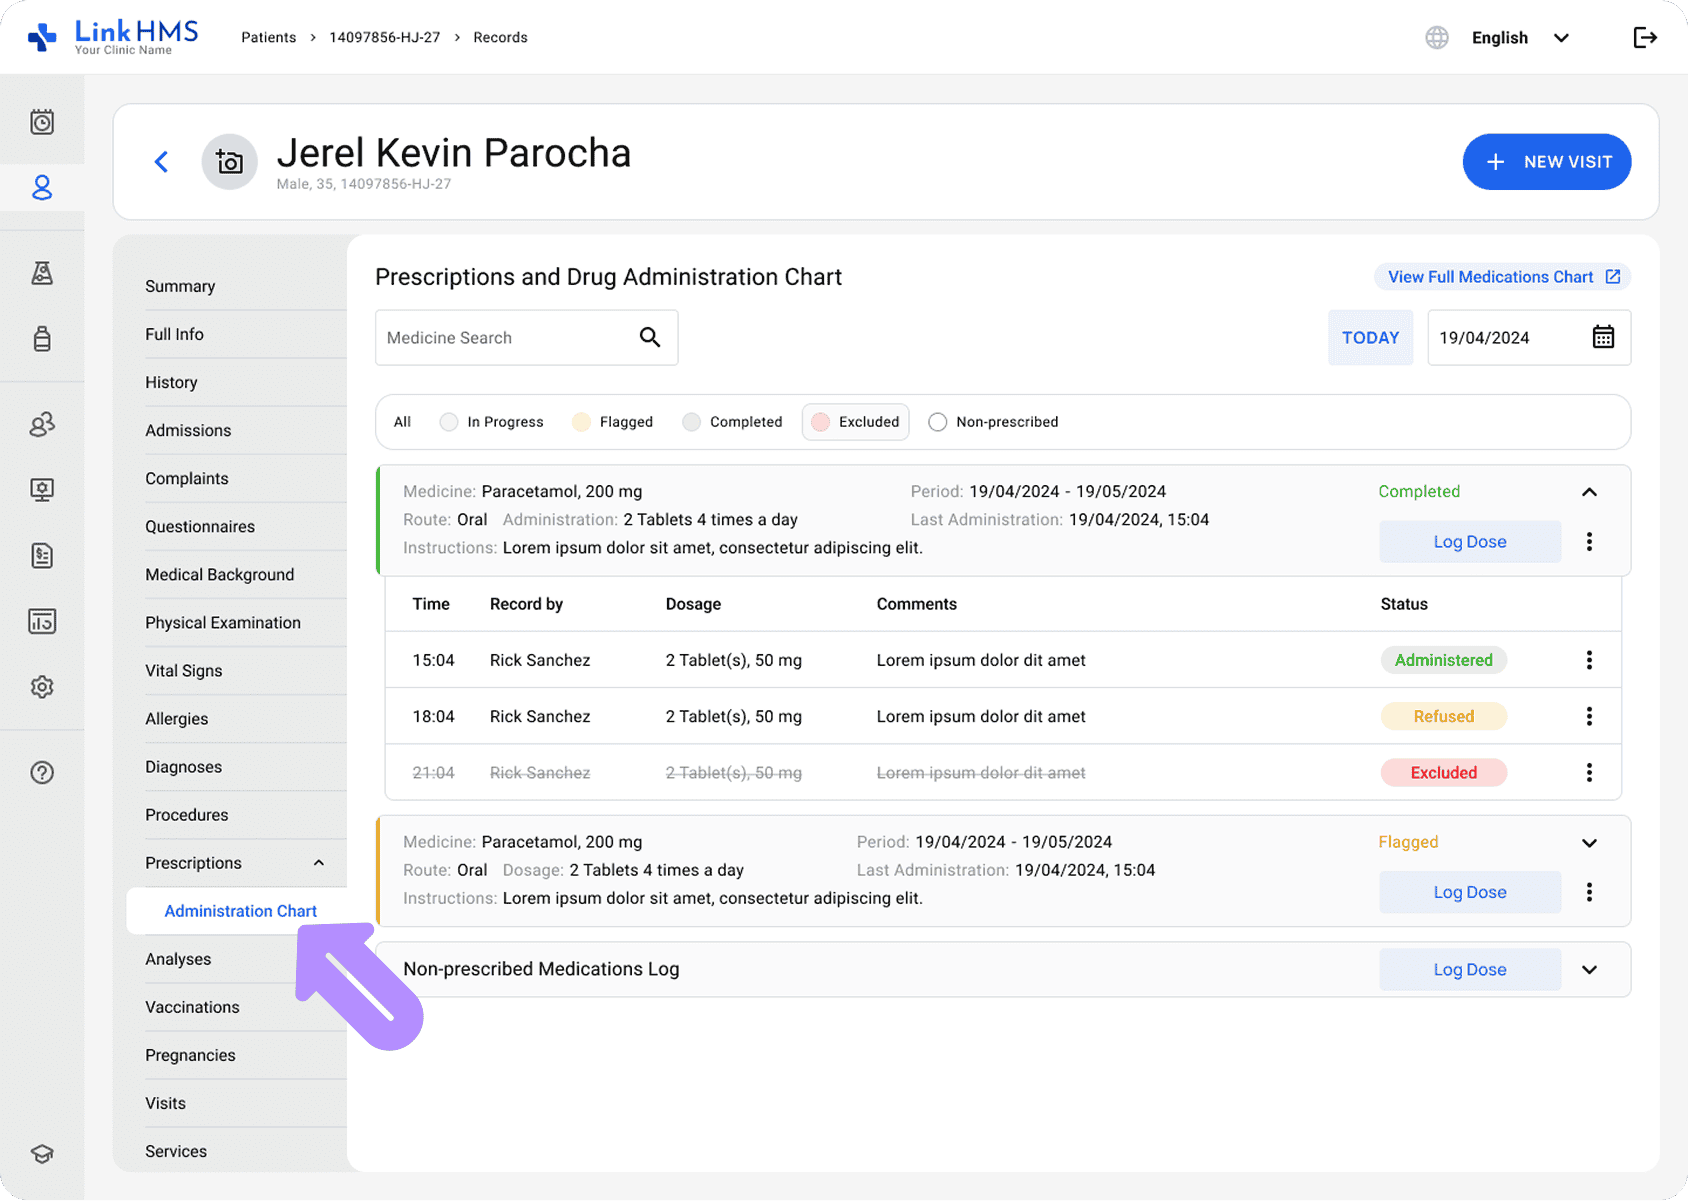Click the New Visit button
The height and width of the screenshot is (1201, 1688).
click(1546, 162)
